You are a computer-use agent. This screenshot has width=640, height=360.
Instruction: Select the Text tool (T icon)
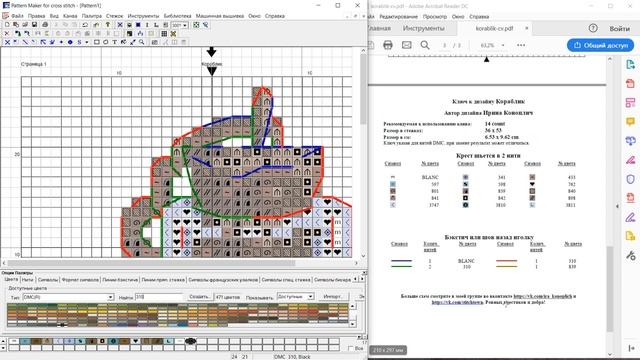115,42
